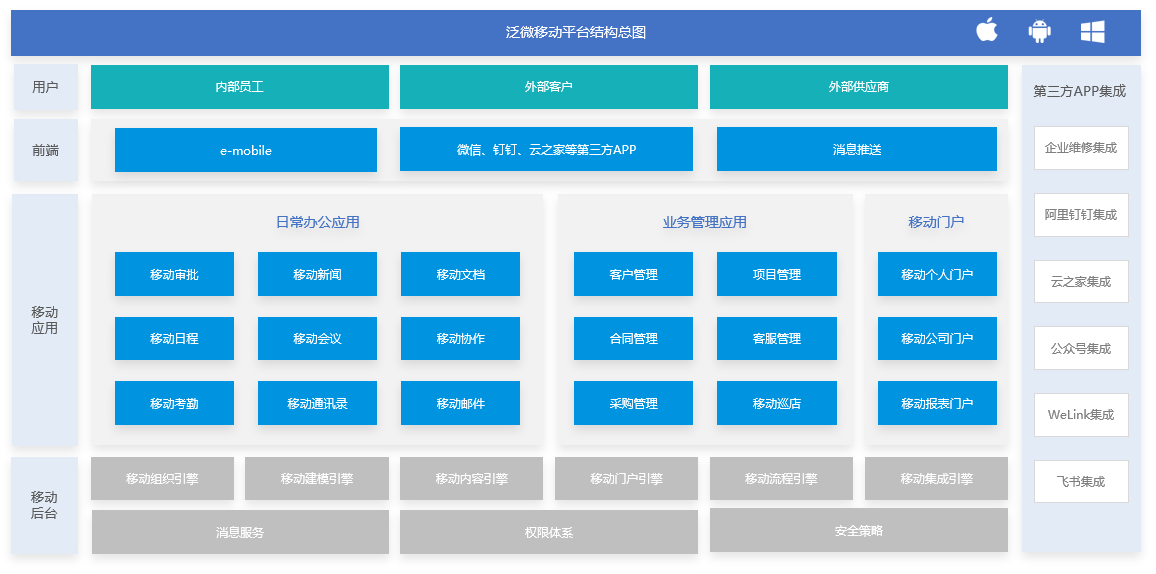Click the 第三方APP集成 heading
The width and height of the screenshot is (1156, 574).
[x=1080, y=91]
